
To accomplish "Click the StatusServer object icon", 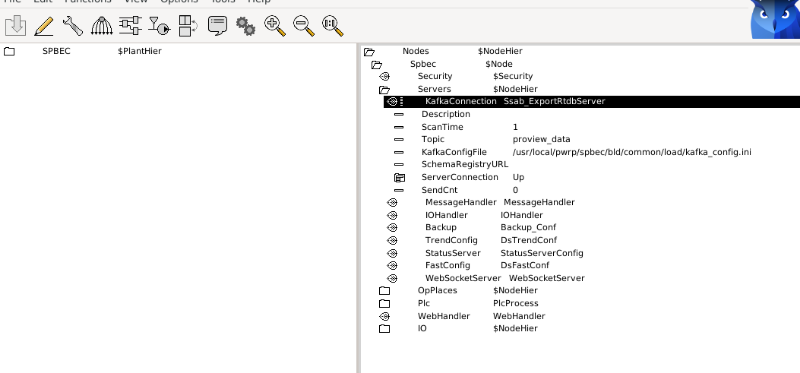I will [392, 253].
